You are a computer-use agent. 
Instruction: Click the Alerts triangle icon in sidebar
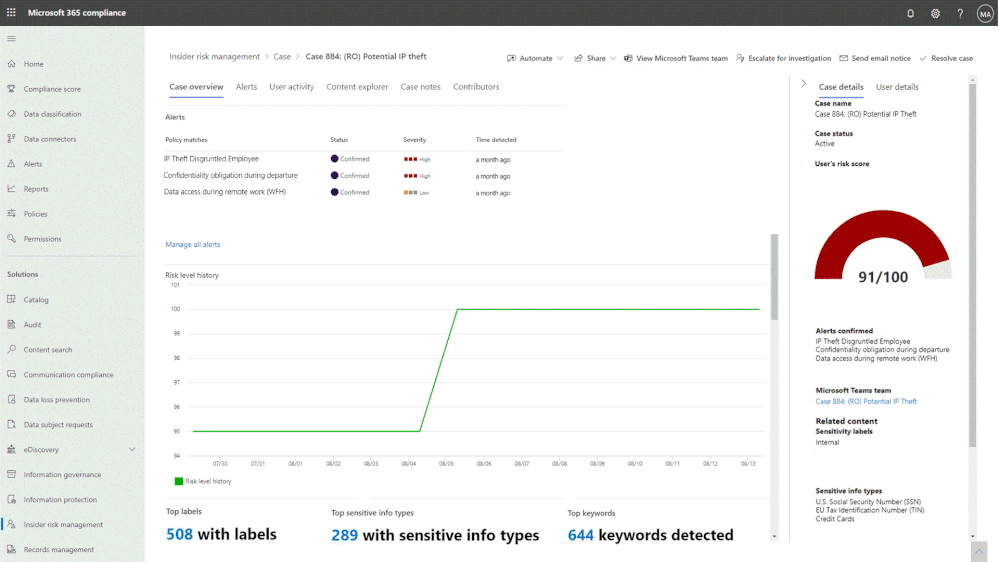pos(11,164)
